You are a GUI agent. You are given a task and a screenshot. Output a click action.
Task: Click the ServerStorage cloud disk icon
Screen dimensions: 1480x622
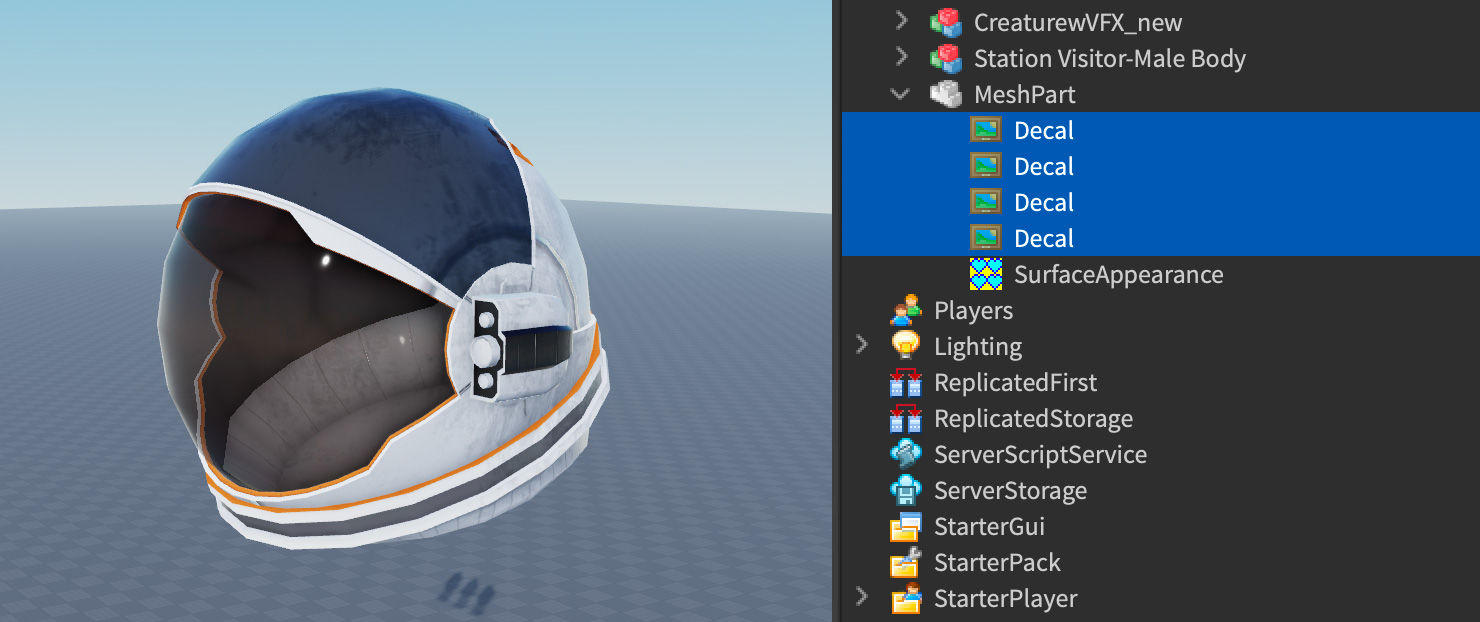coord(905,490)
